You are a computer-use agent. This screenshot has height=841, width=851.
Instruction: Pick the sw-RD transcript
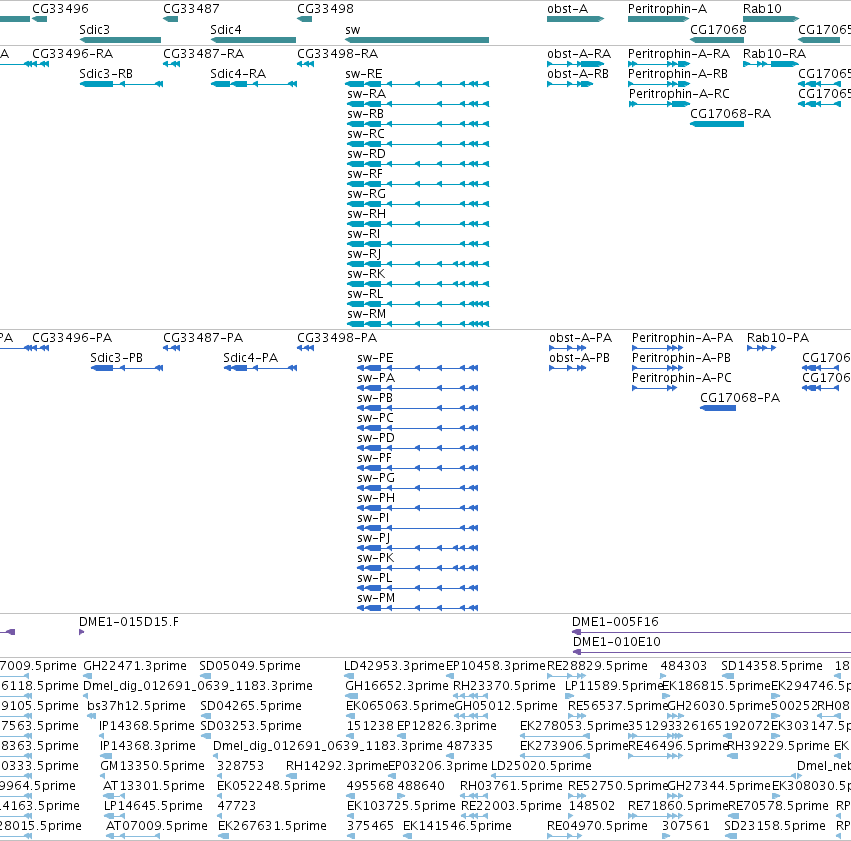click(x=418, y=164)
